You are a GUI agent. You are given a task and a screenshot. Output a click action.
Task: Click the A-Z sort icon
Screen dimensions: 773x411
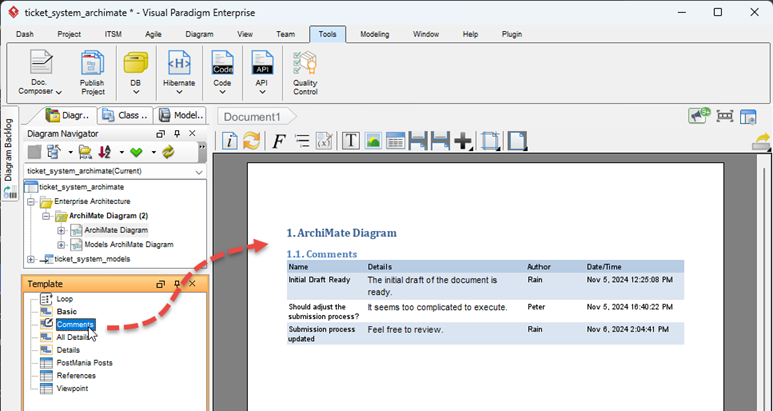105,152
